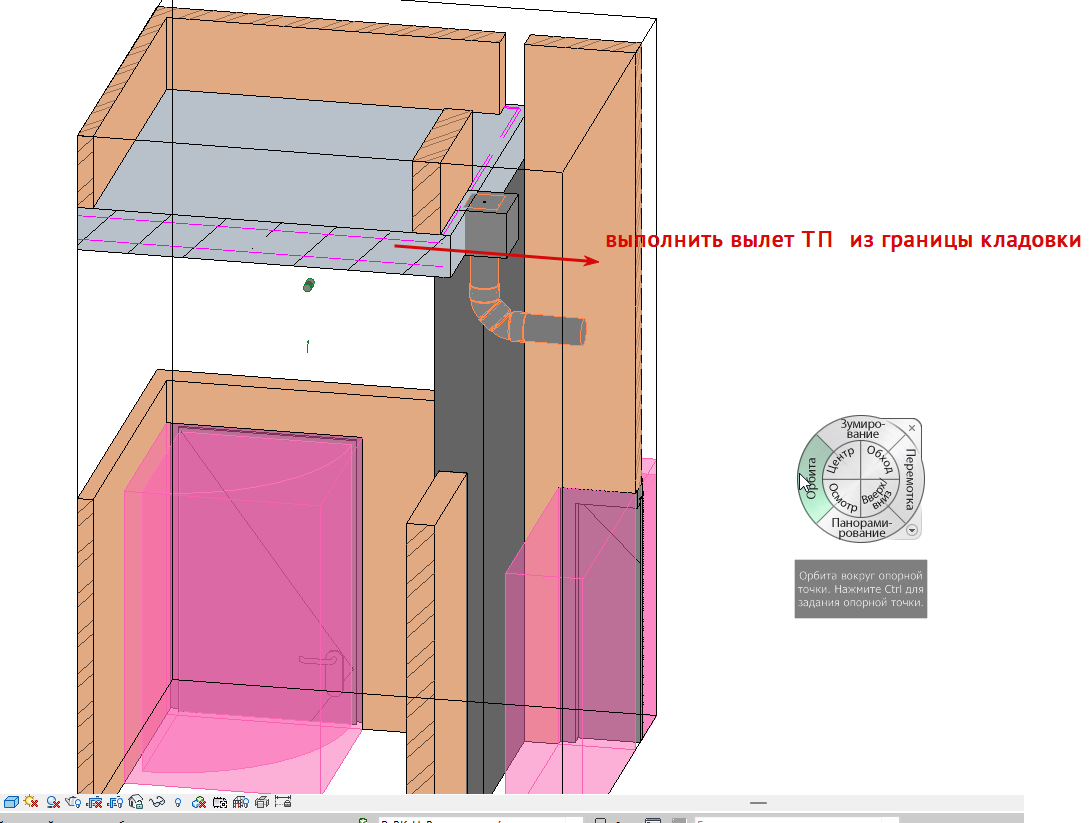The height and width of the screenshot is (823, 1090).
Task: Open the Rendering dialog teapot icon
Action: pyautogui.click(x=73, y=802)
